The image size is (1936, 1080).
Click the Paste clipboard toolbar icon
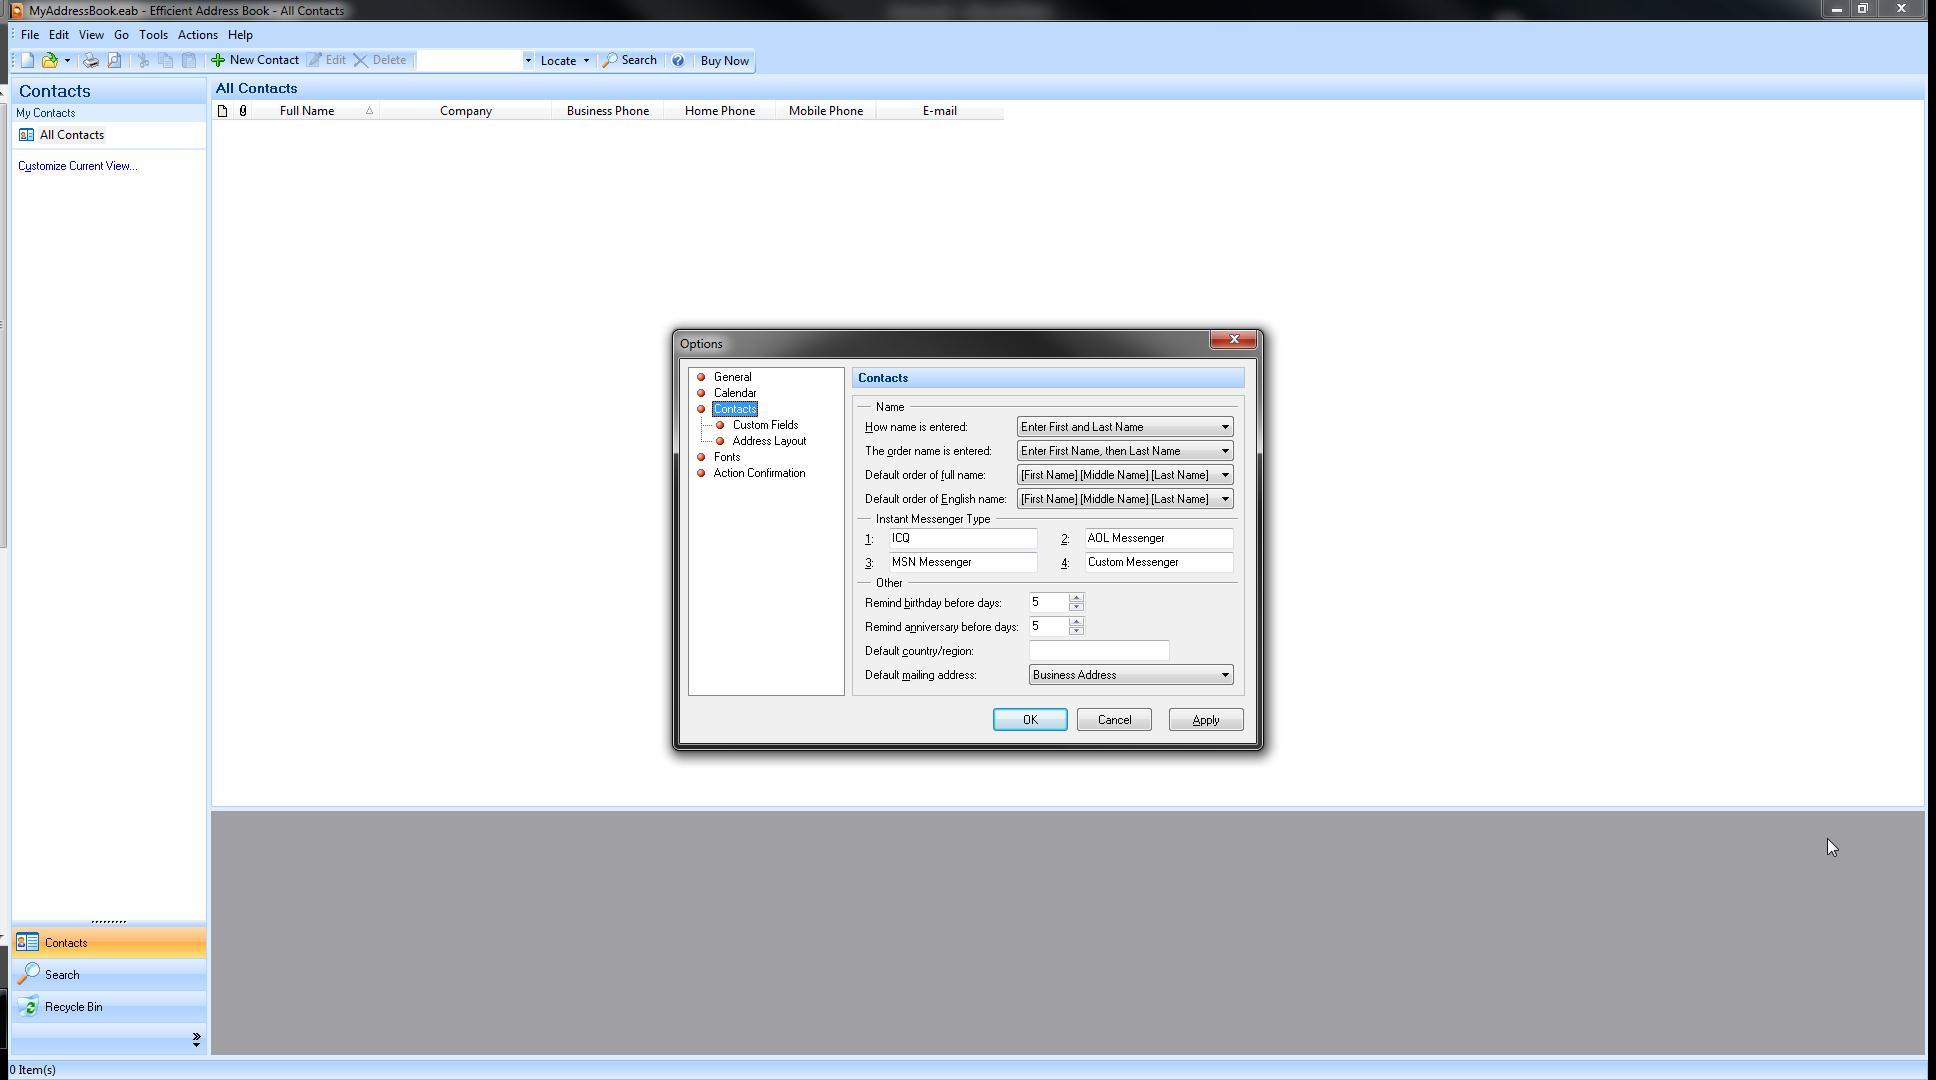click(188, 60)
